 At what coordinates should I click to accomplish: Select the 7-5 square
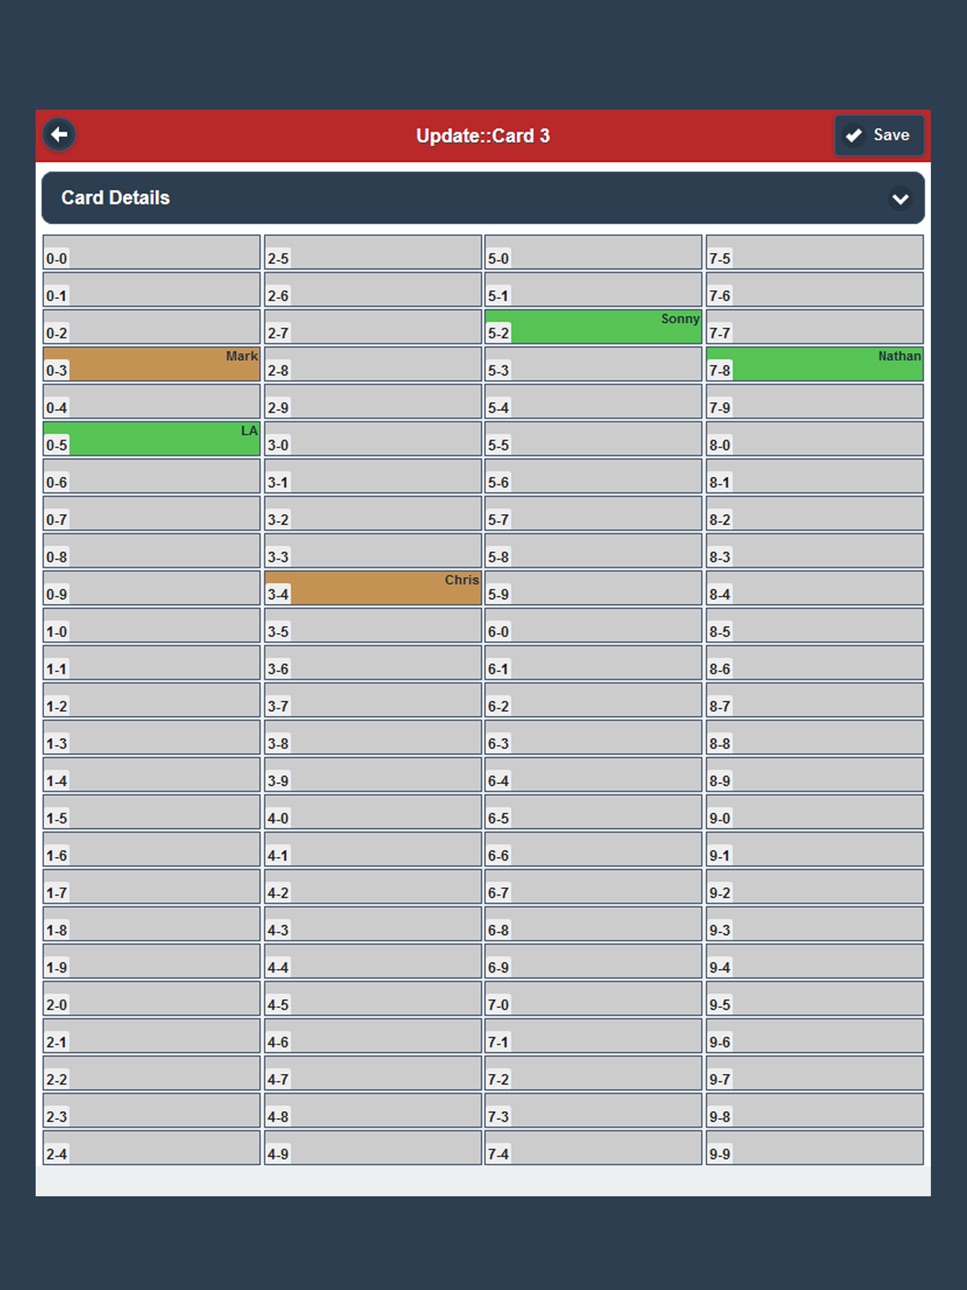click(815, 252)
